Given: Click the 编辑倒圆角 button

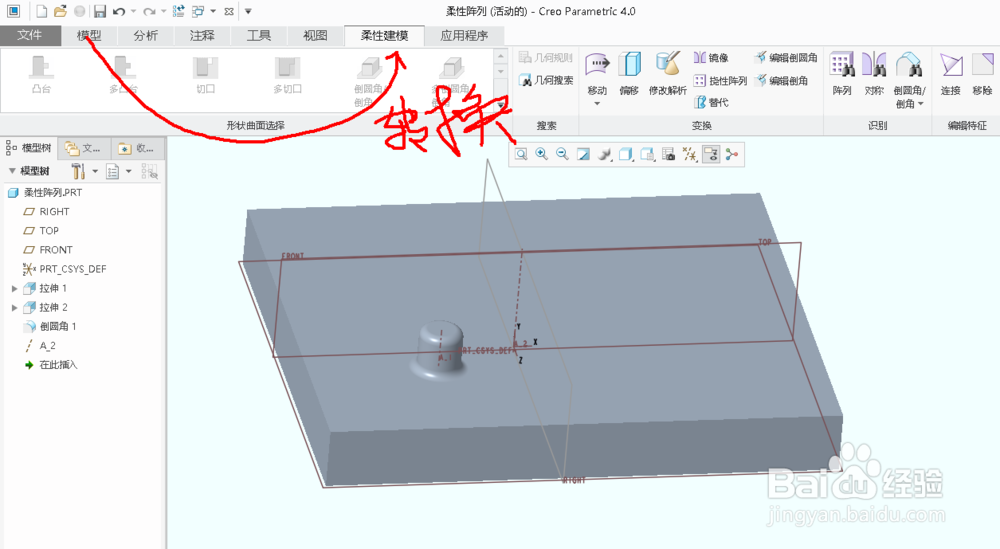Looking at the screenshot, I should 786,57.
